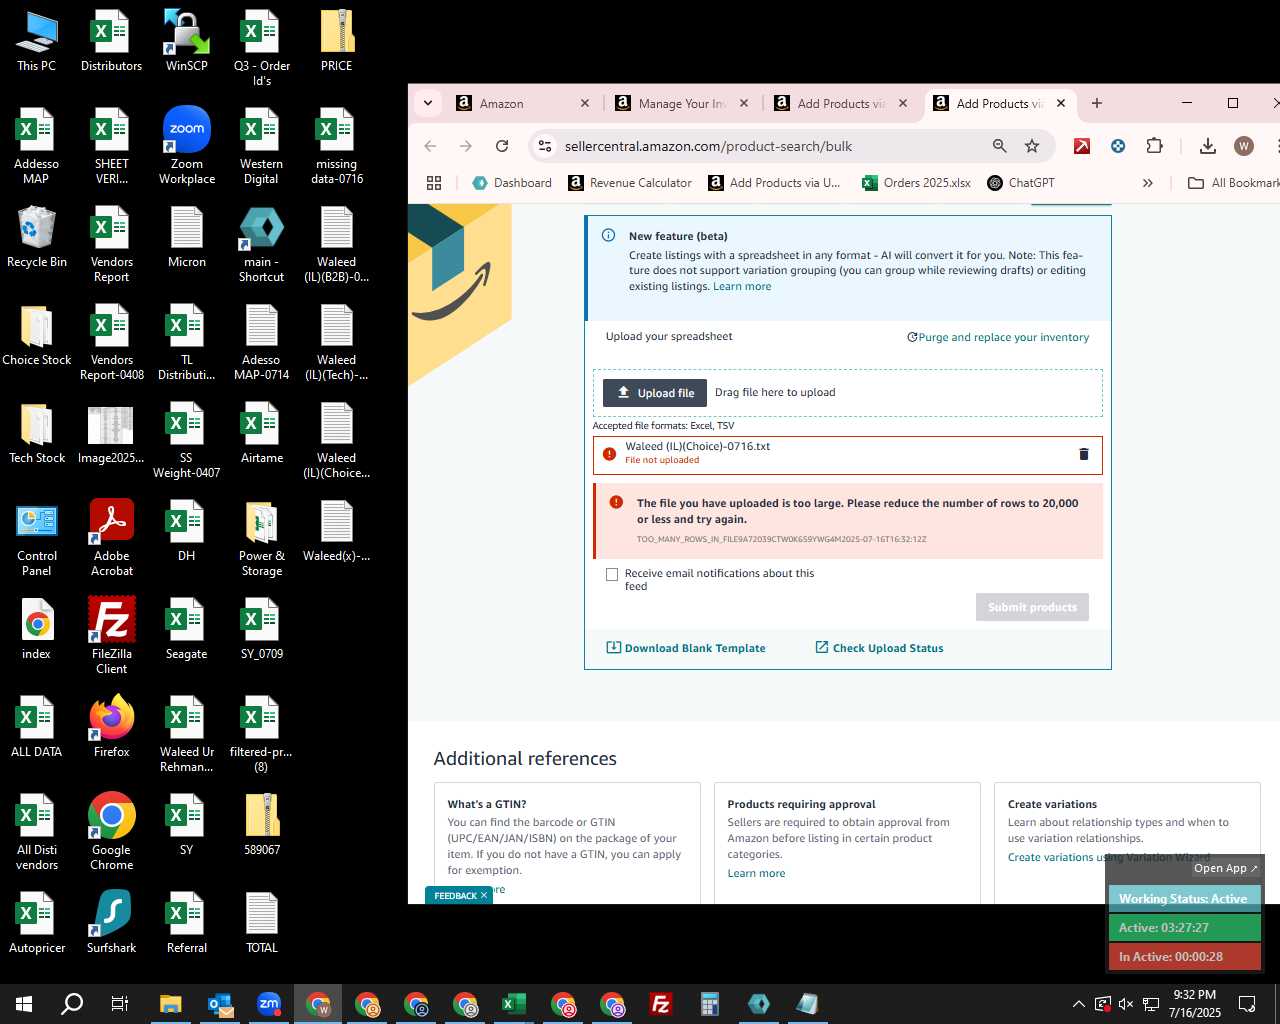Select the TOTAL text file on the desktop
Viewport: 1280px width, 1024px height.
click(262, 922)
